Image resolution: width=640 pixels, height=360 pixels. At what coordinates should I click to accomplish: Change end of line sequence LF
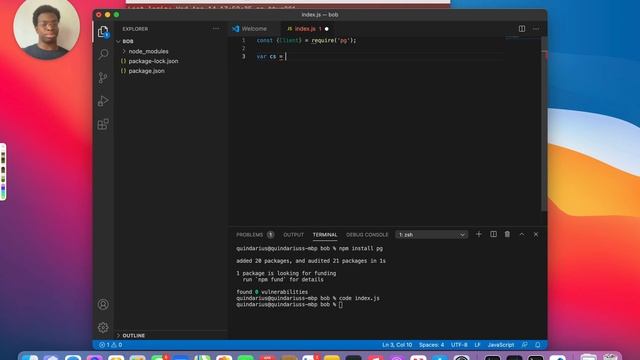(x=477, y=345)
